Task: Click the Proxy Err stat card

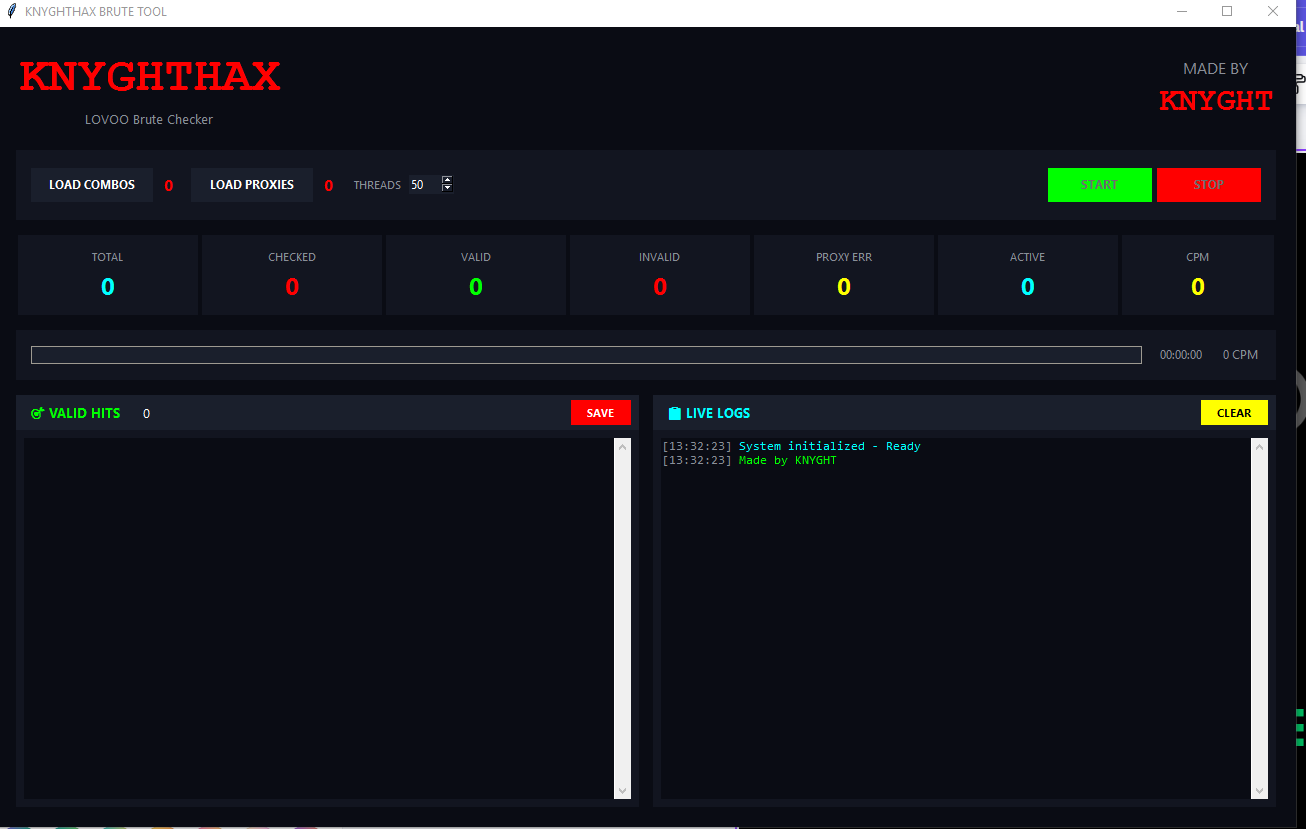Action: click(843, 275)
